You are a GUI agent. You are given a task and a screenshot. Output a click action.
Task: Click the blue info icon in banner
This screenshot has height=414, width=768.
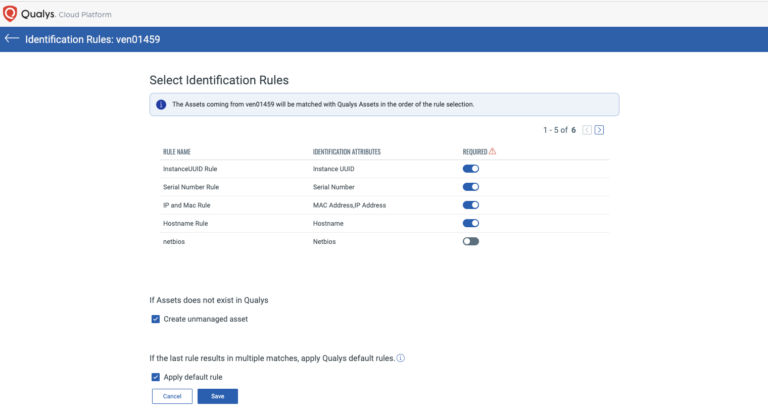point(161,104)
